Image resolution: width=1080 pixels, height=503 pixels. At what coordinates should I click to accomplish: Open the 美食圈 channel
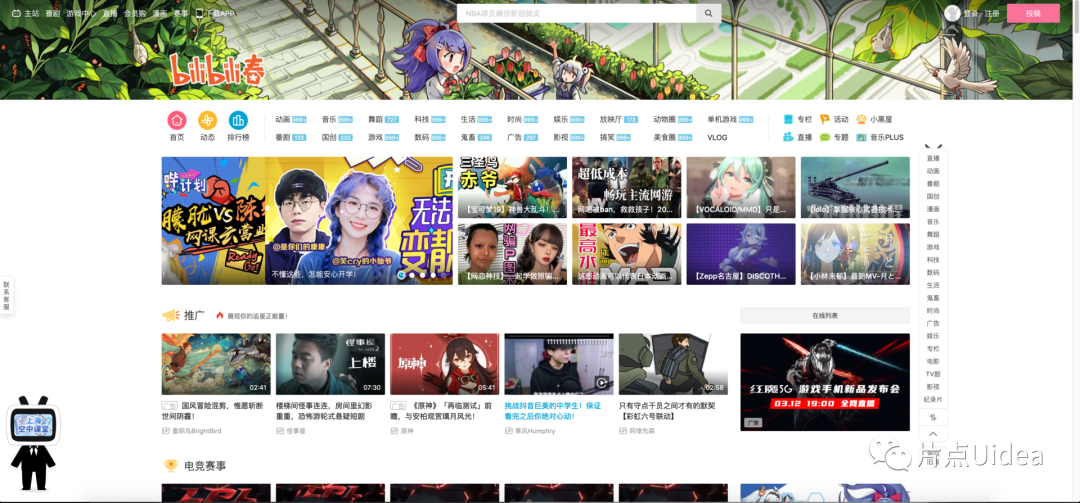click(672, 137)
